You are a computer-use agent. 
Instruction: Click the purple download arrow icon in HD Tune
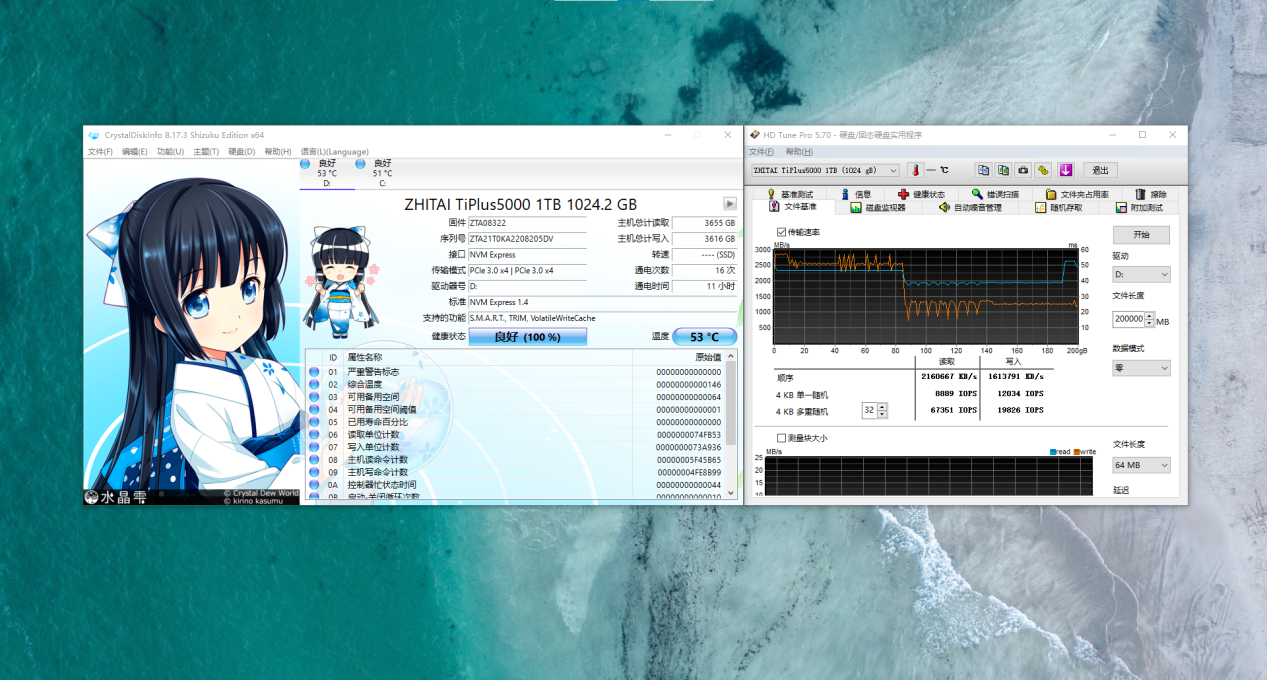(1066, 170)
